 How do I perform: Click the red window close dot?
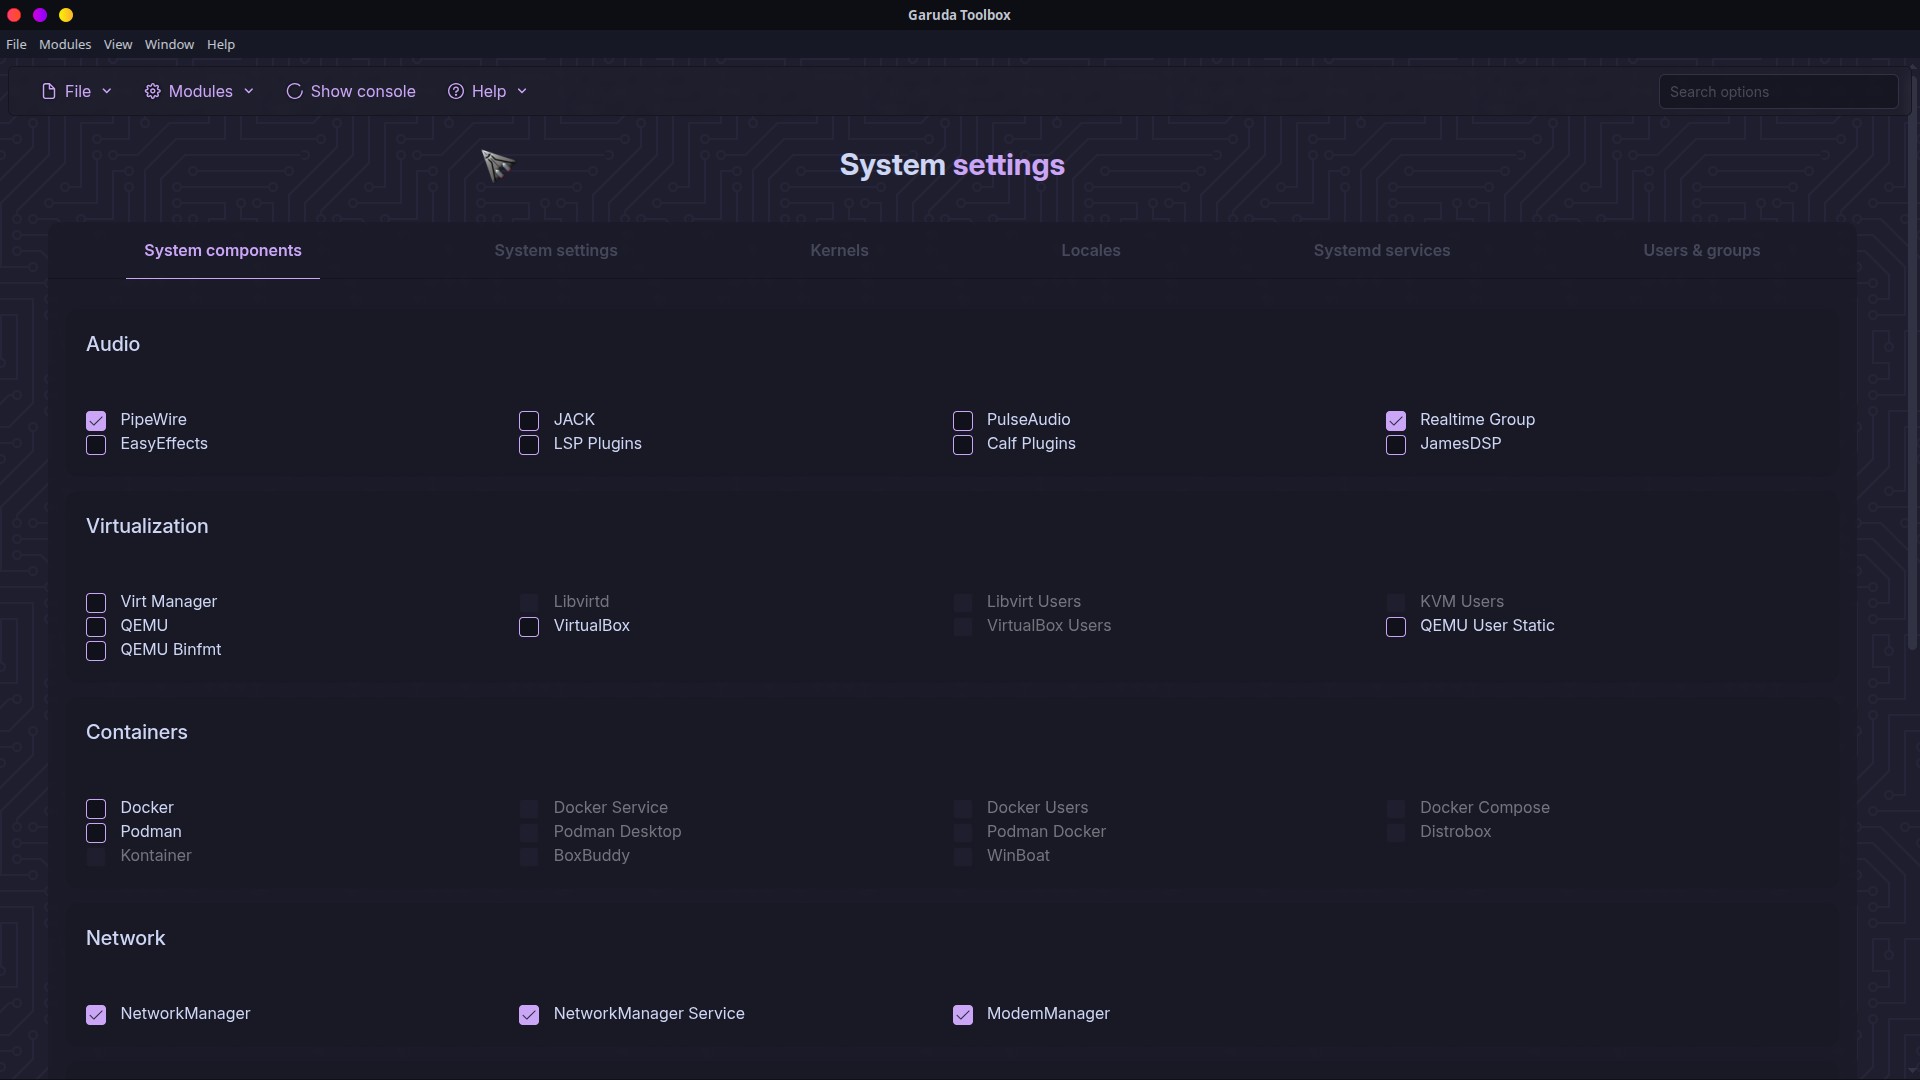click(14, 15)
